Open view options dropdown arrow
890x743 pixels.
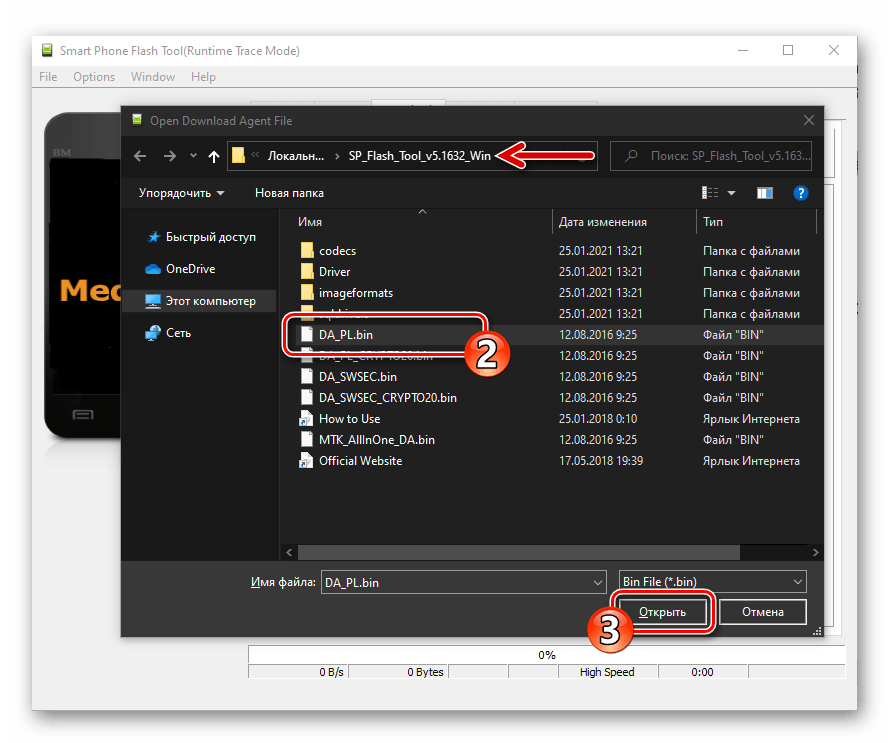point(732,193)
